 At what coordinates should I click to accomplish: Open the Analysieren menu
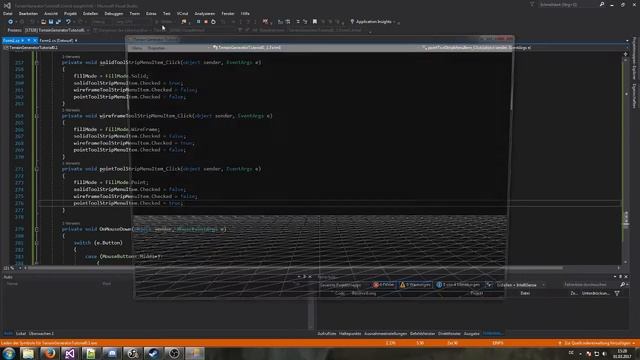(204, 13)
